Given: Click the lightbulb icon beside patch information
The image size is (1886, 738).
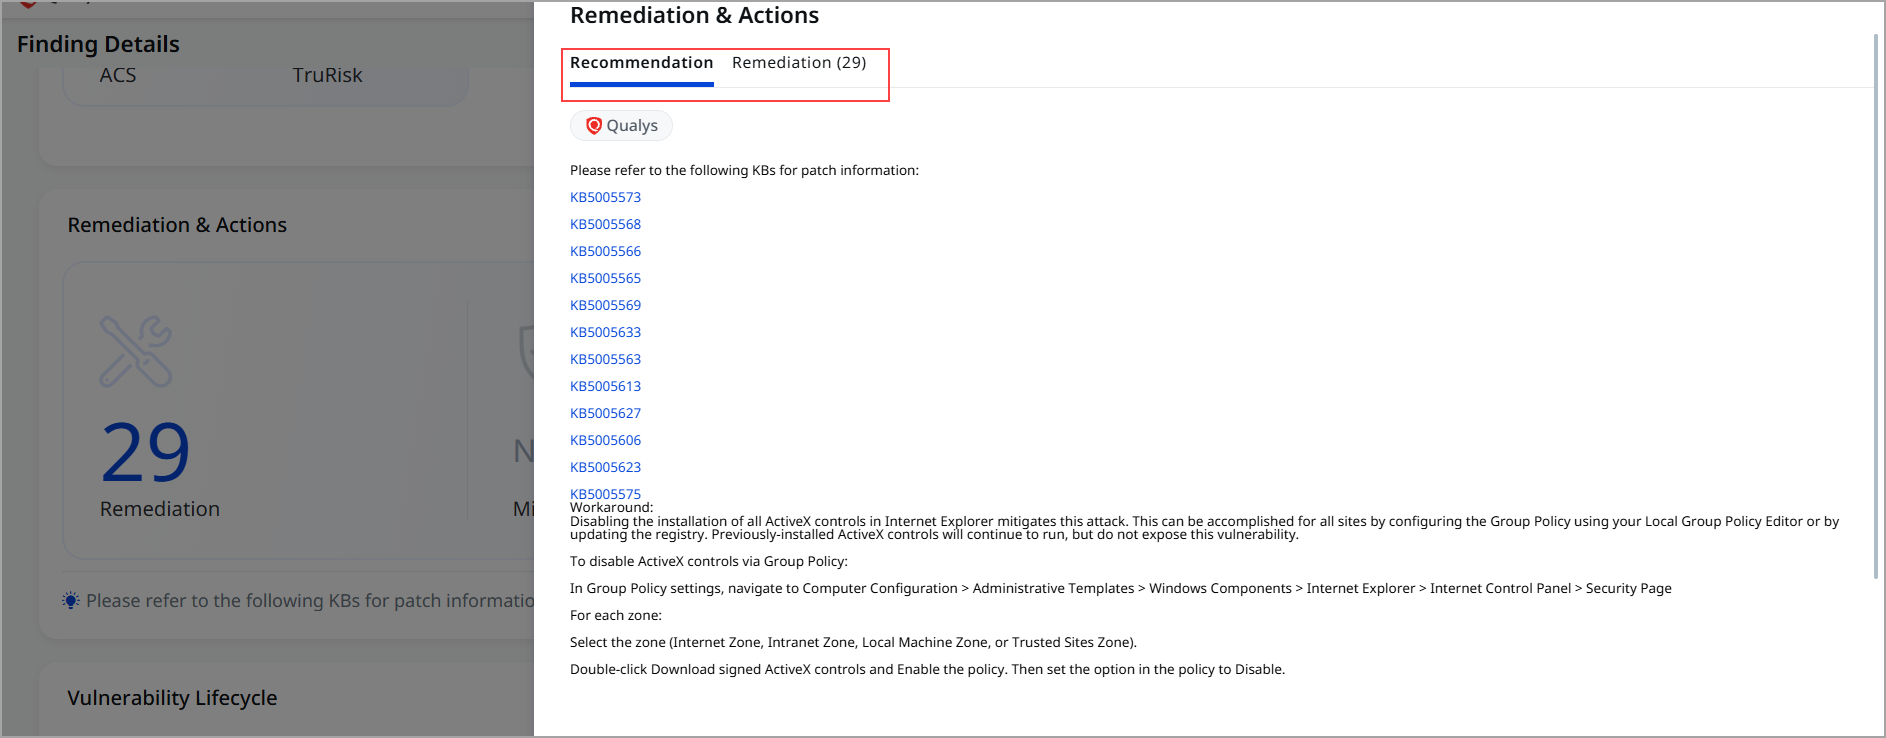Looking at the screenshot, I should (x=70, y=601).
